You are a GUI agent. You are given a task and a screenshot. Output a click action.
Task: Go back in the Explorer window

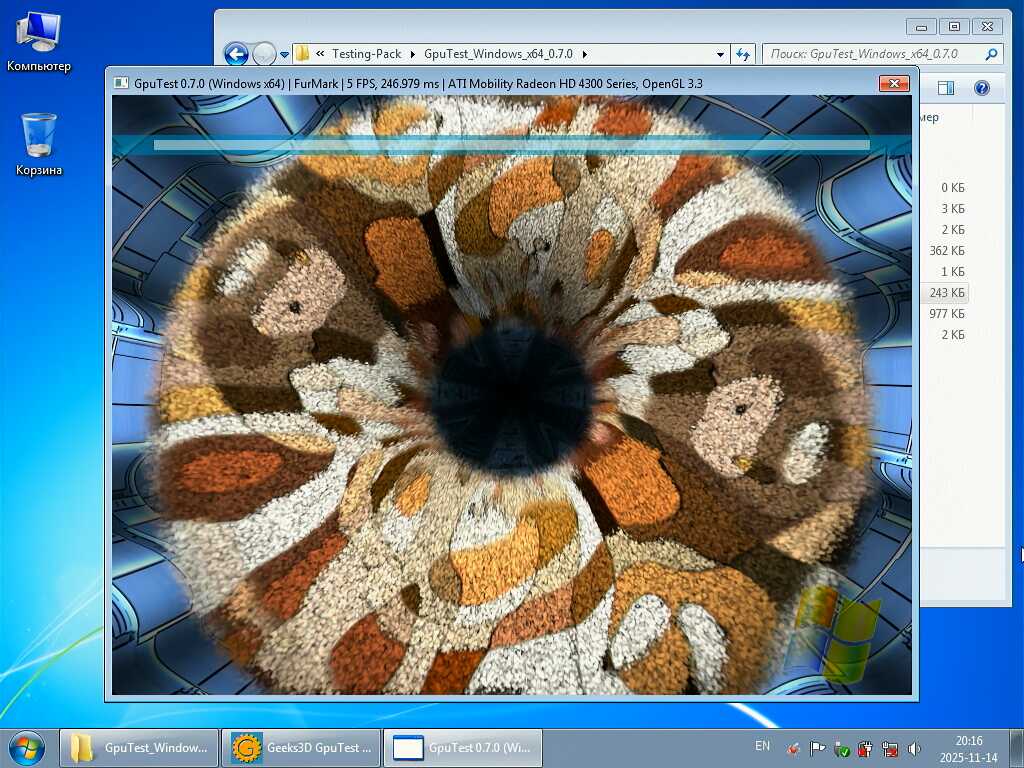(x=236, y=54)
